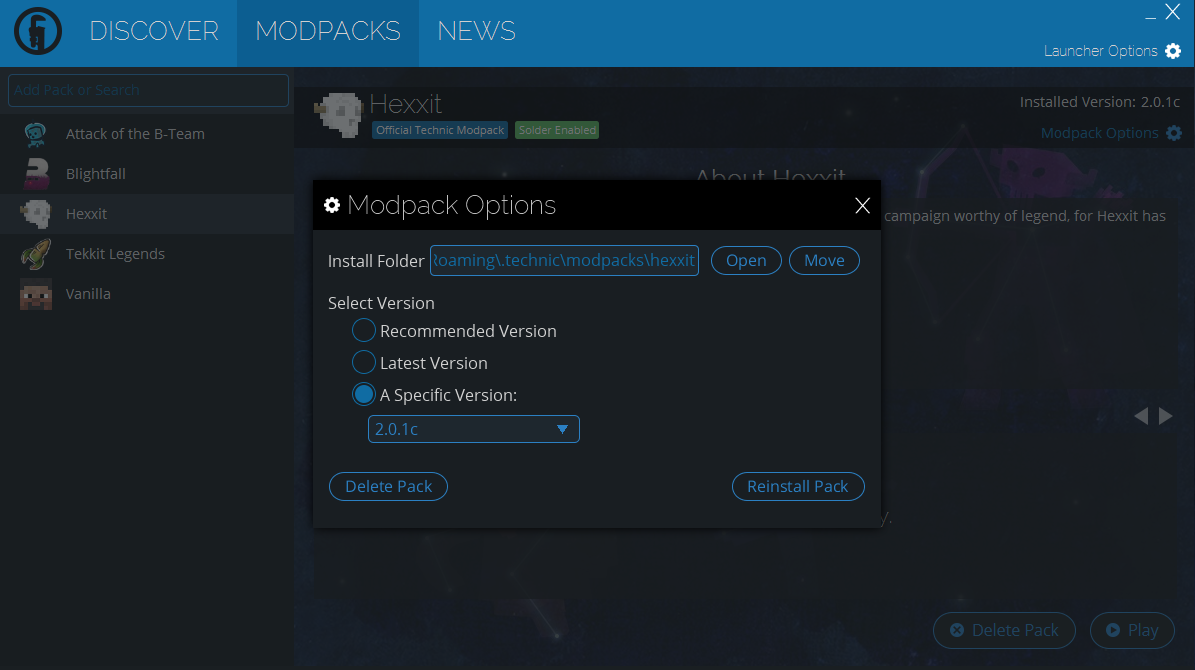Click the Vanilla Steve head icon
1195x670 pixels.
coord(36,294)
